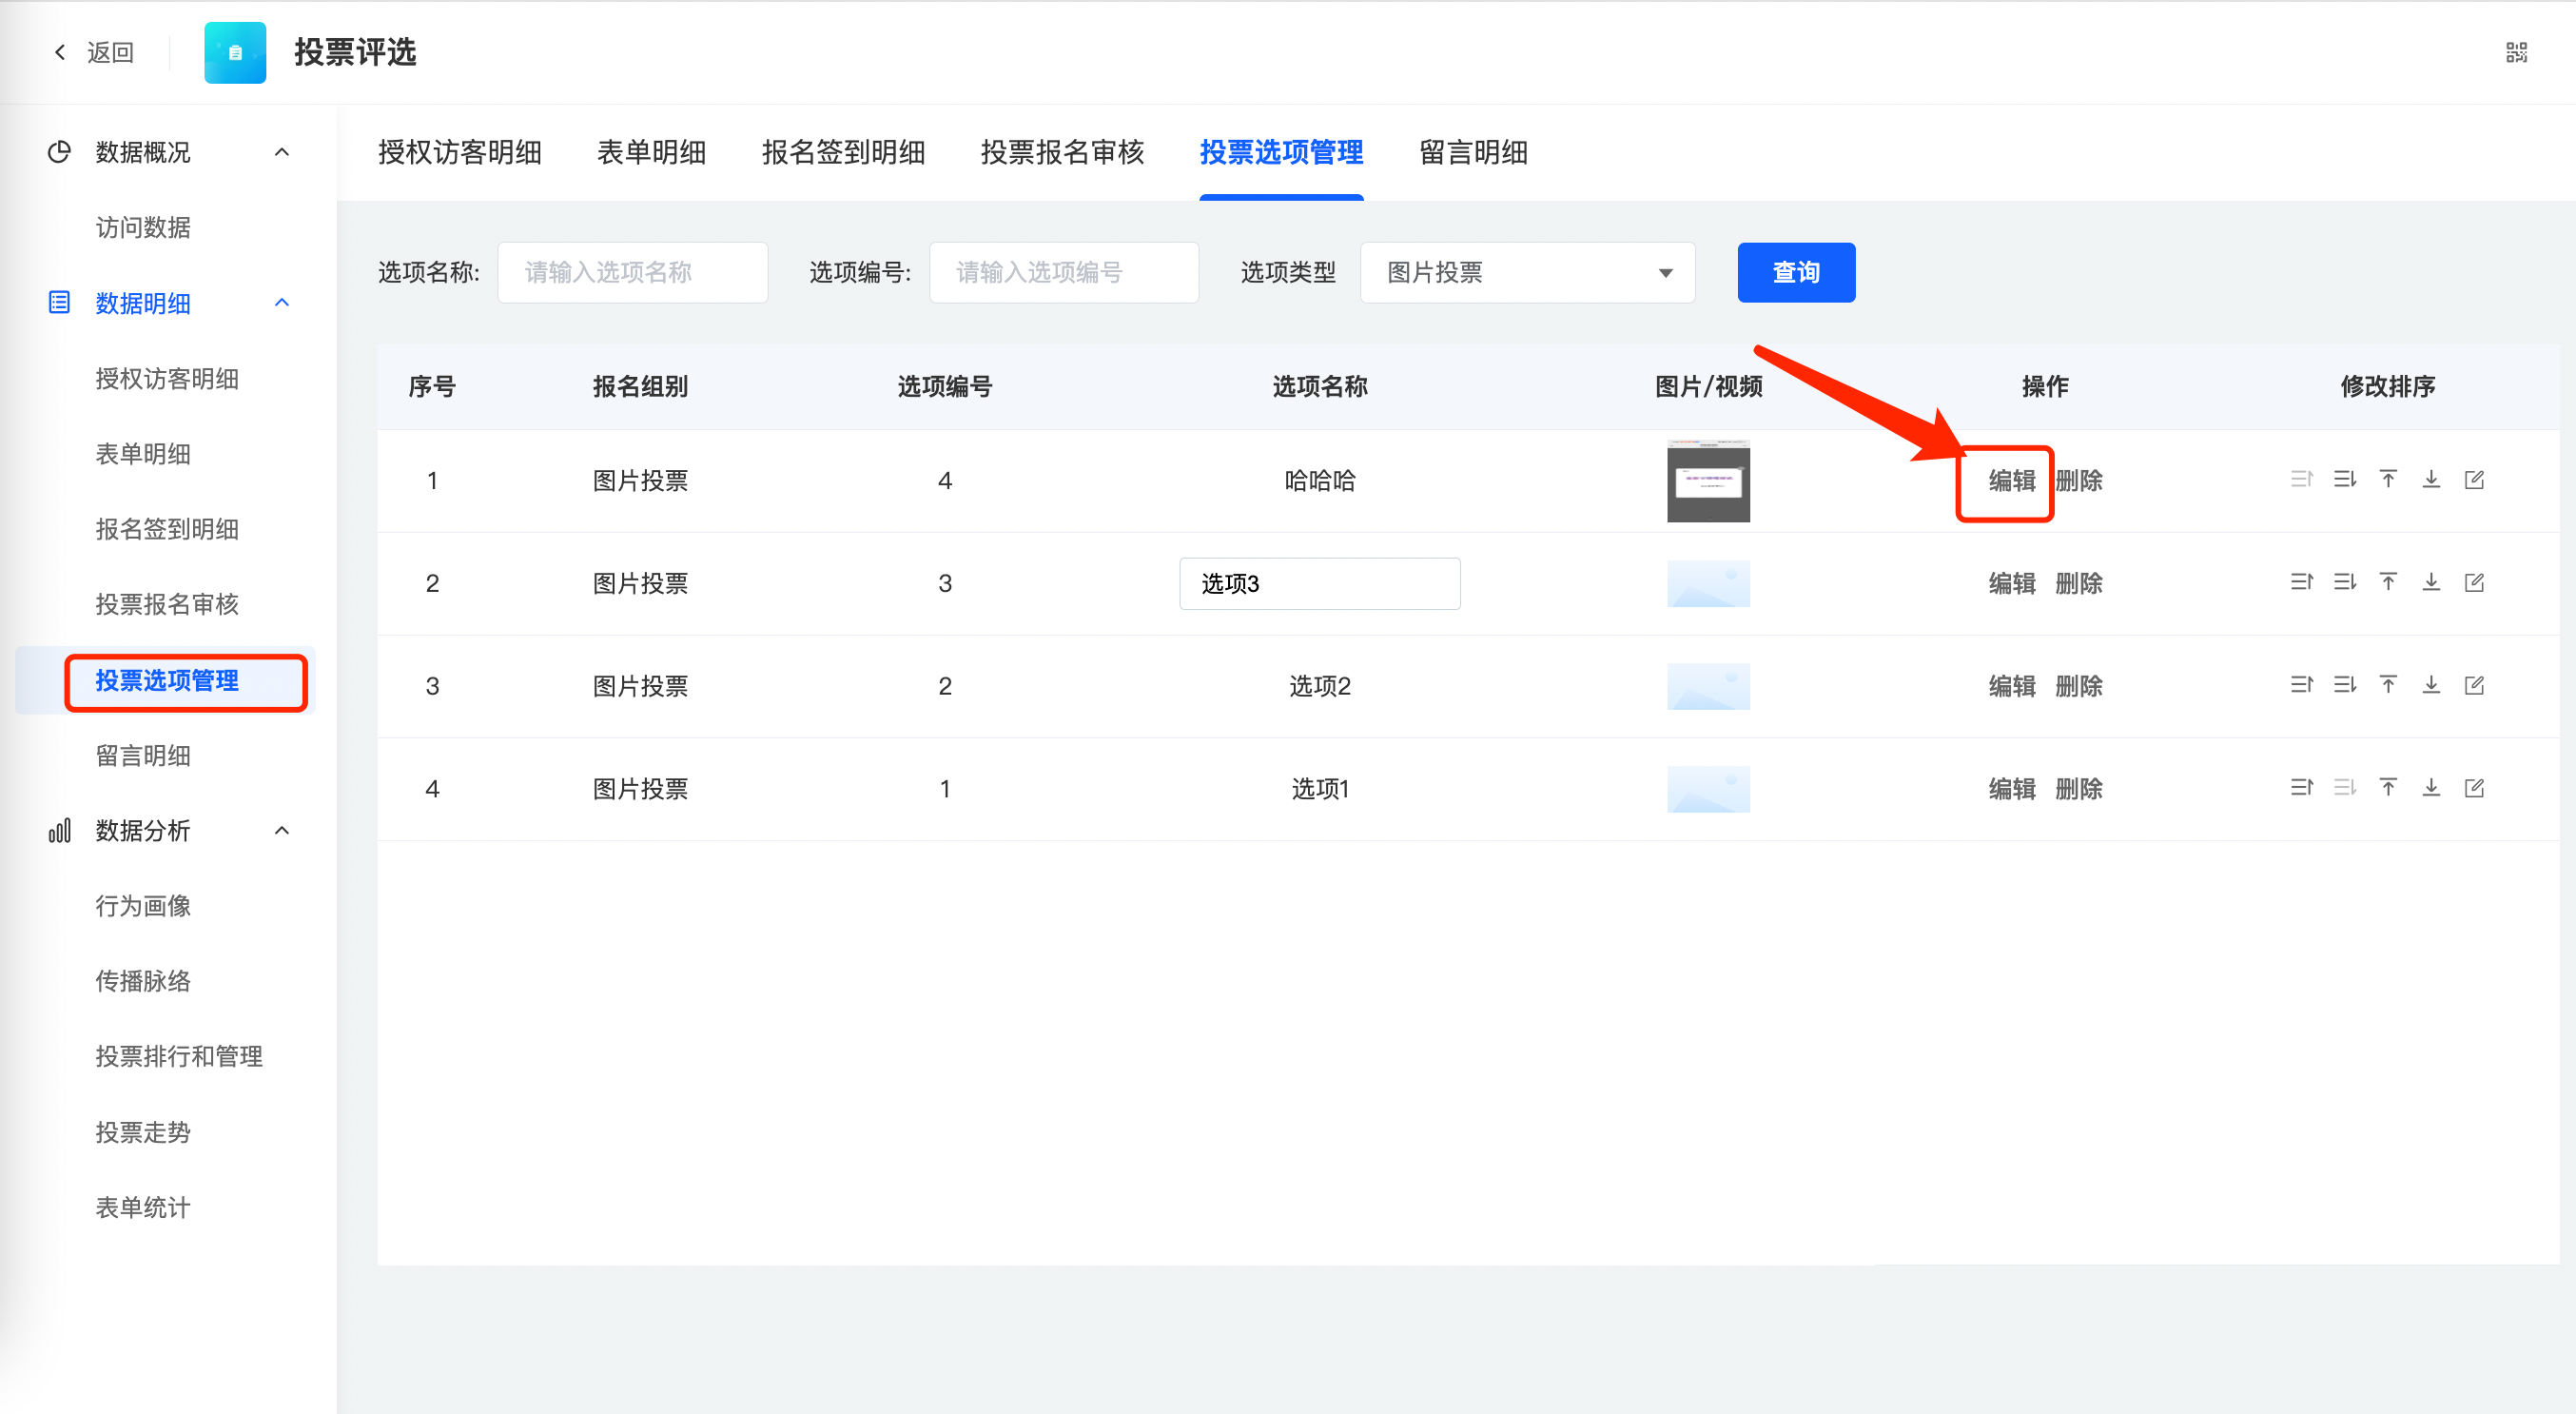Screen dimensions: 2576x1414
Task: Click edit-order pencil icon in 选项2 row
Action: [x=2473, y=685]
